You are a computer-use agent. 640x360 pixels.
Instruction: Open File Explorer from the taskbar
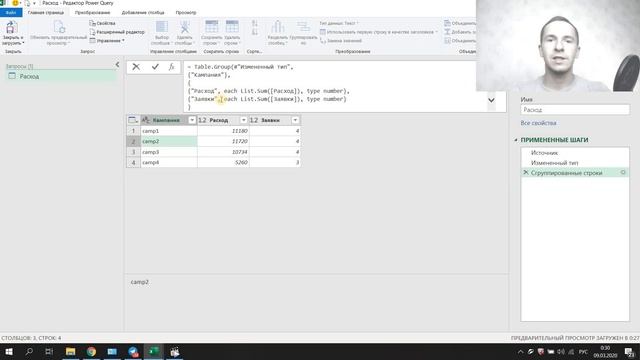click(71, 351)
